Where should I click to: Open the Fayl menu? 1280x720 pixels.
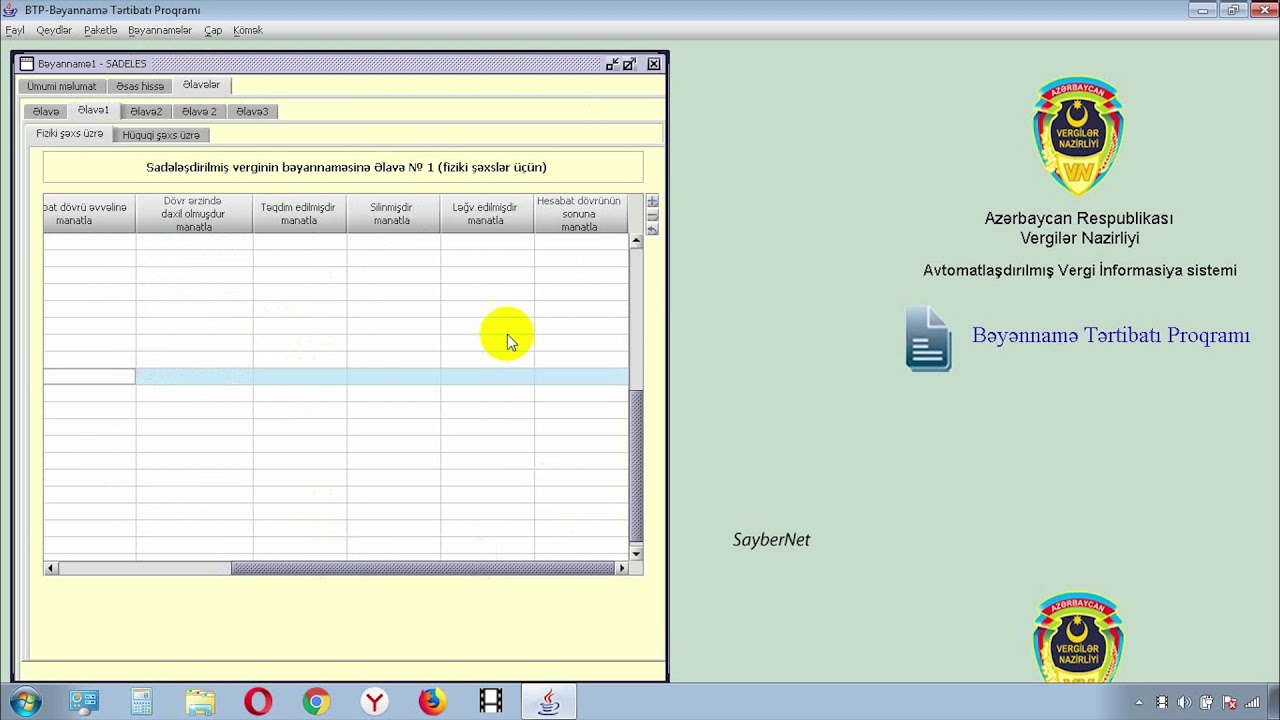tap(15, 31)
